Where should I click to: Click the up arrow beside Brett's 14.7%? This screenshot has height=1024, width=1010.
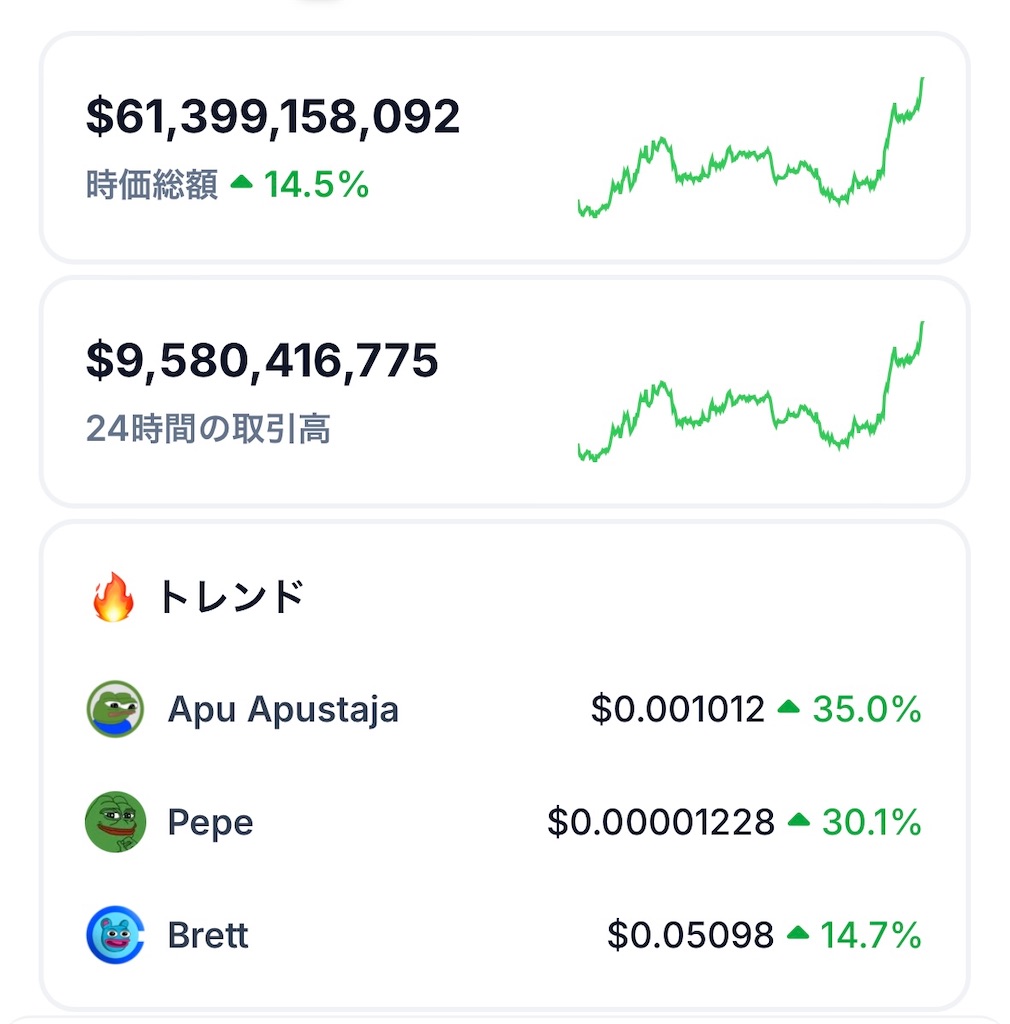tap(798, 933)
